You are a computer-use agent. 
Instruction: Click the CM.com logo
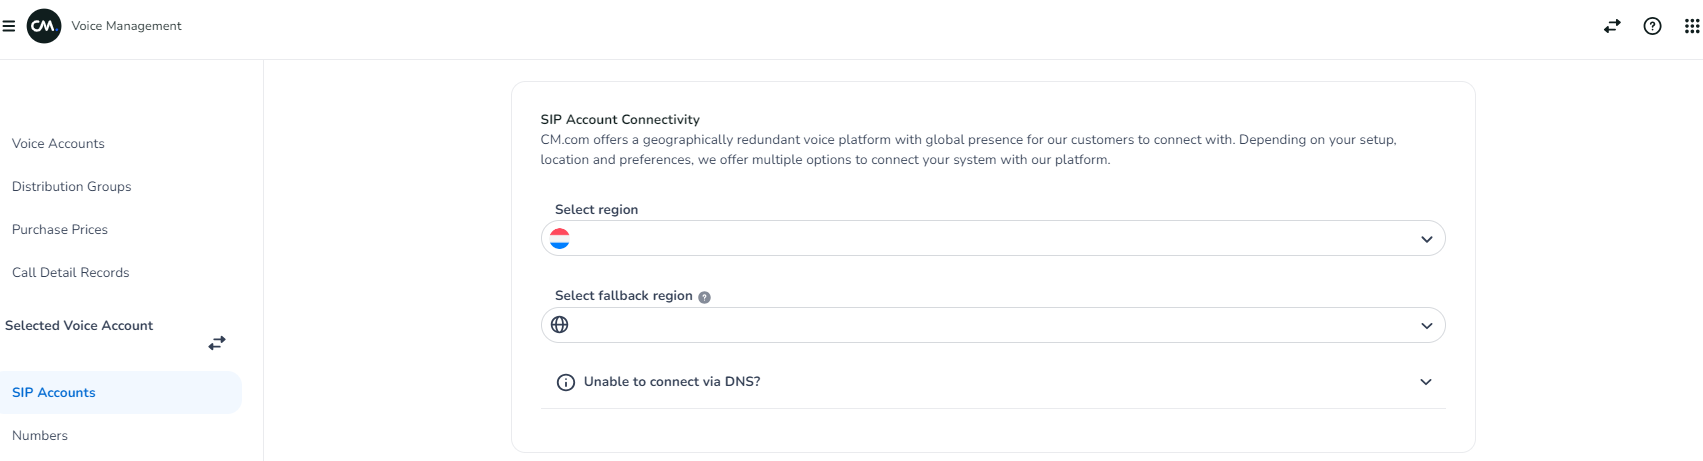(x=44, y=26)
